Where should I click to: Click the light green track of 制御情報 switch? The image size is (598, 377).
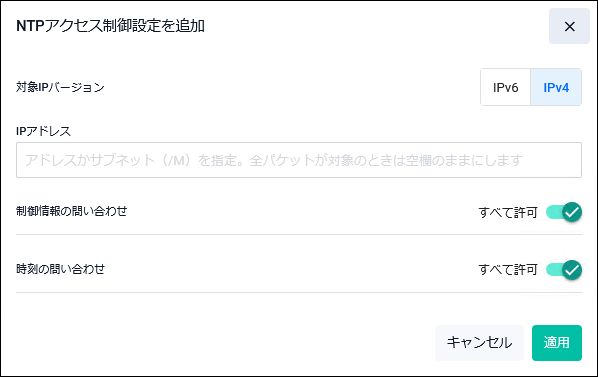554,212
